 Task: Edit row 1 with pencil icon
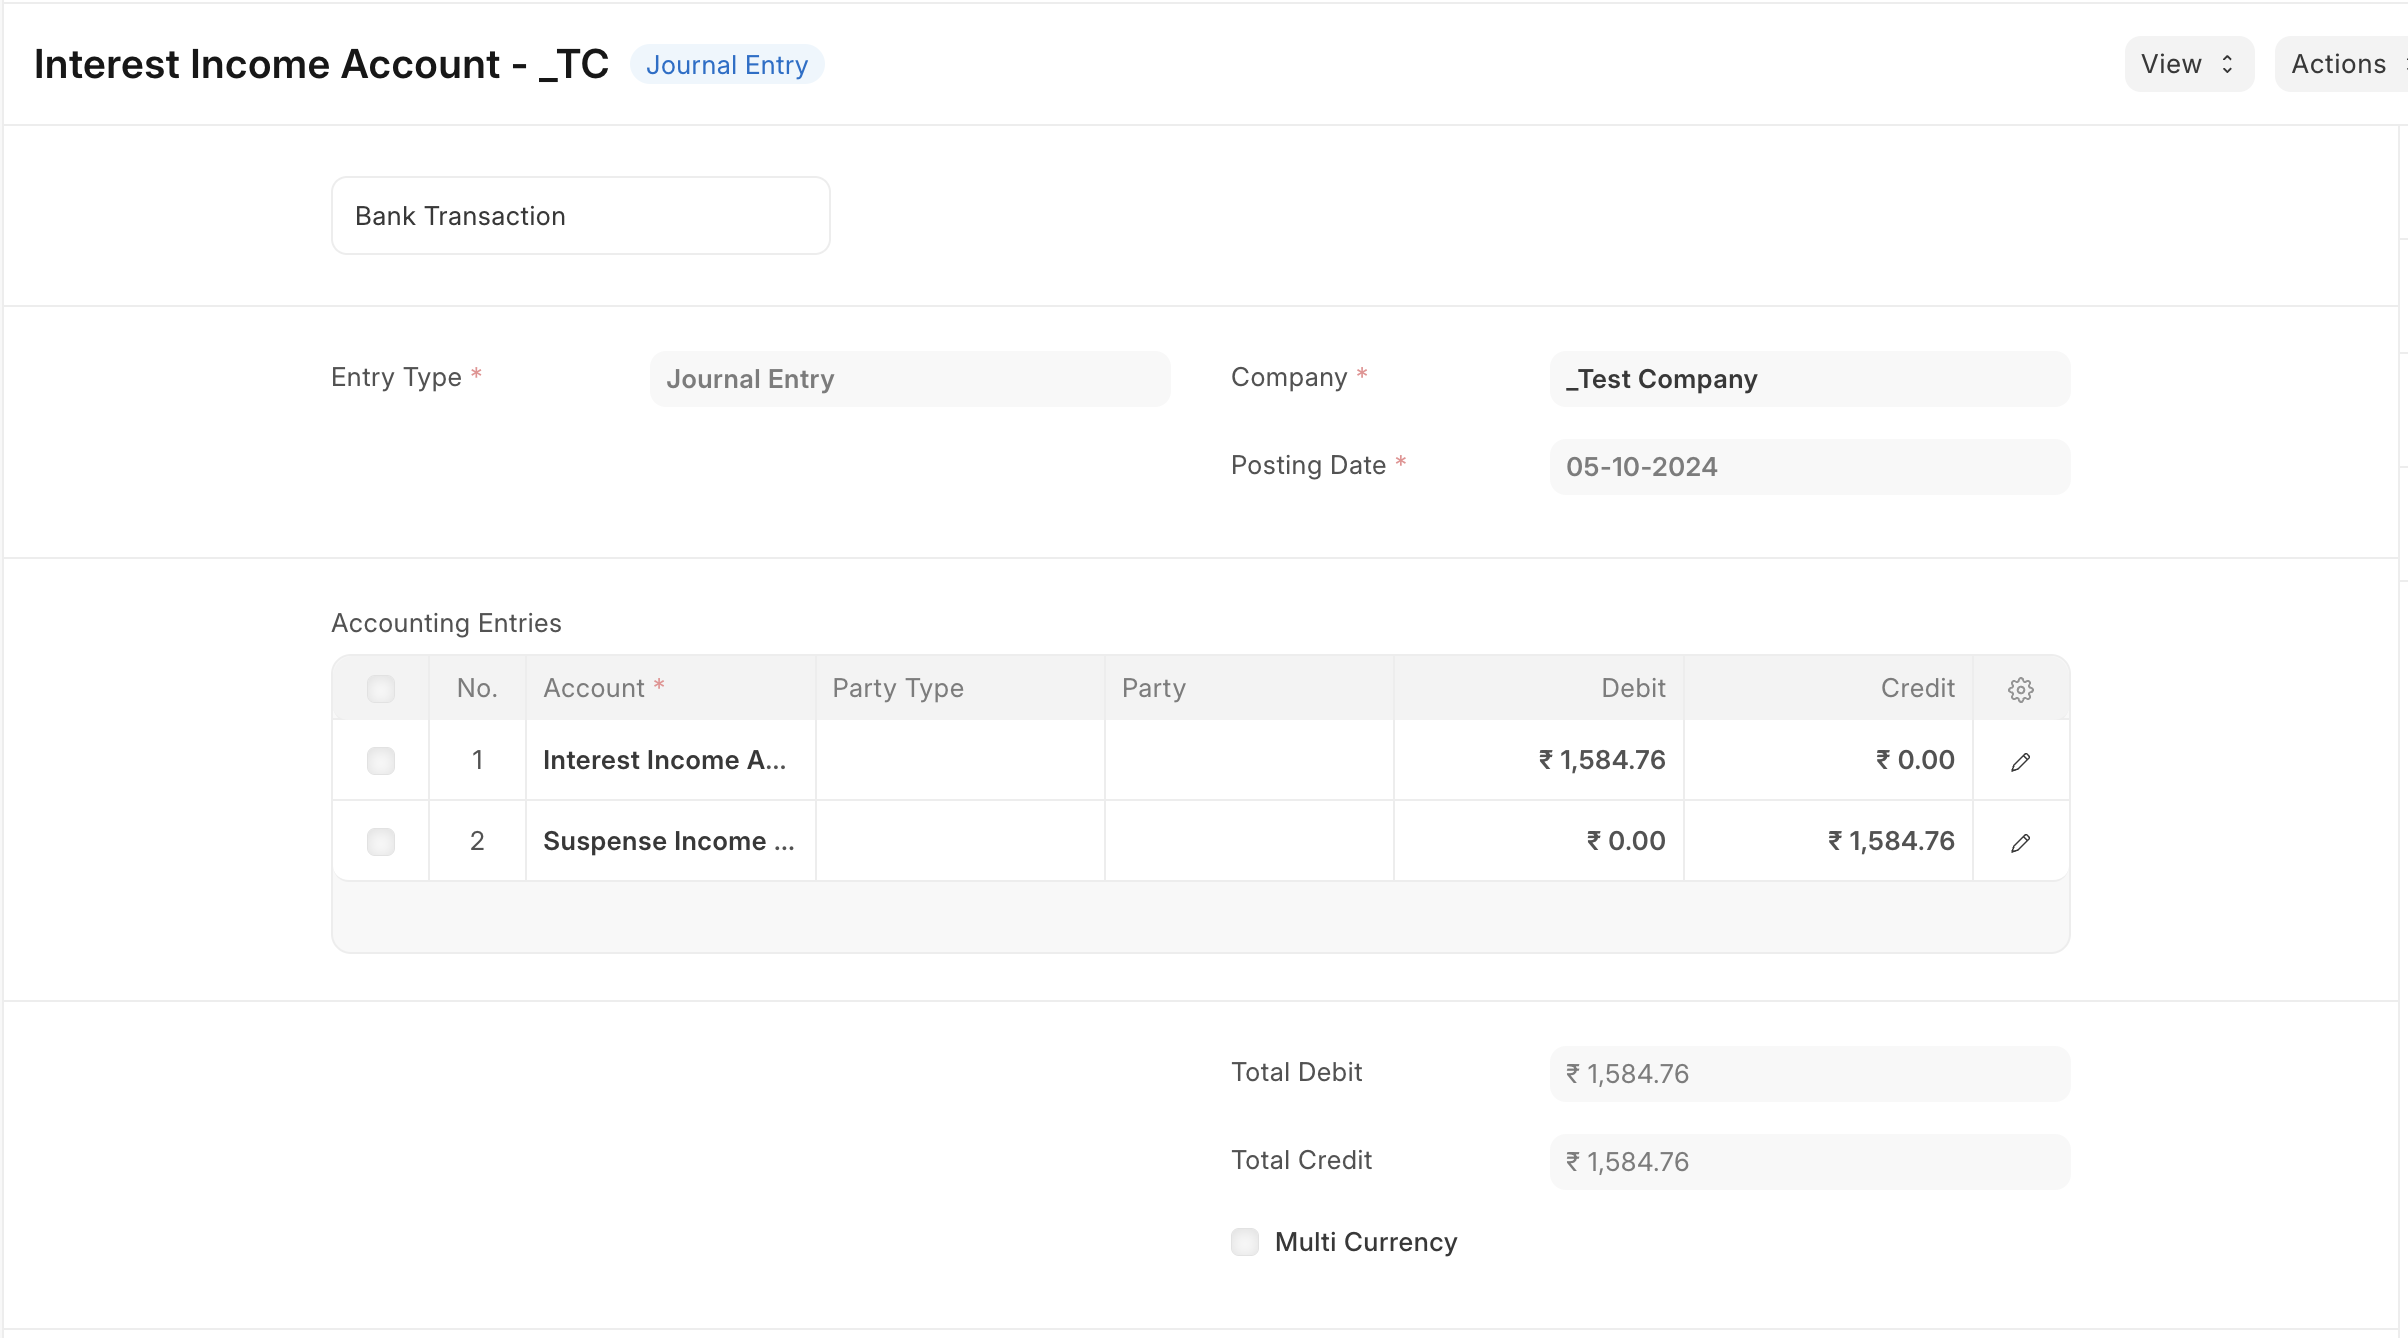point(2020,762)
